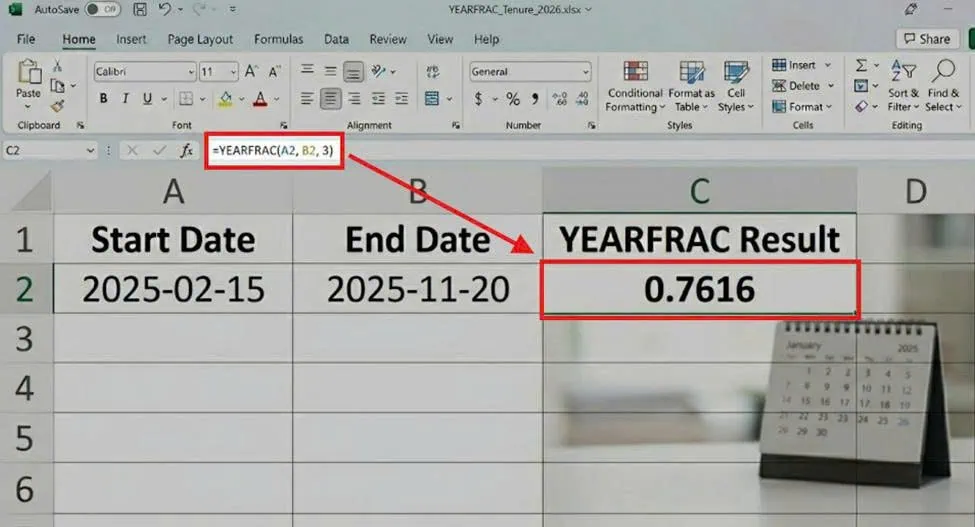Click the Increase Indent icon
Screen dimensions: 975x527
point(402,98)
